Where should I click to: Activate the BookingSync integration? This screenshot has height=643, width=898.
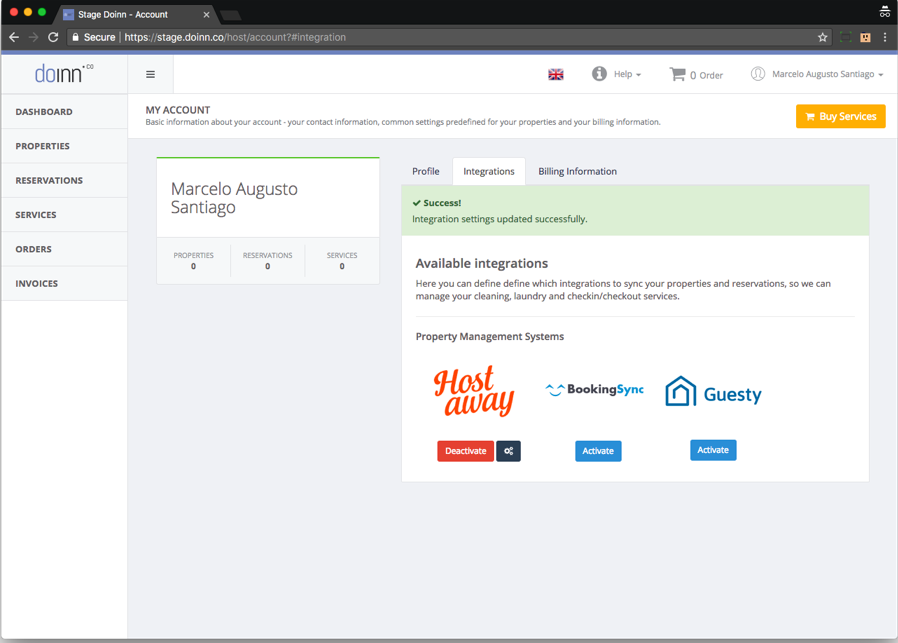(598, 451)
